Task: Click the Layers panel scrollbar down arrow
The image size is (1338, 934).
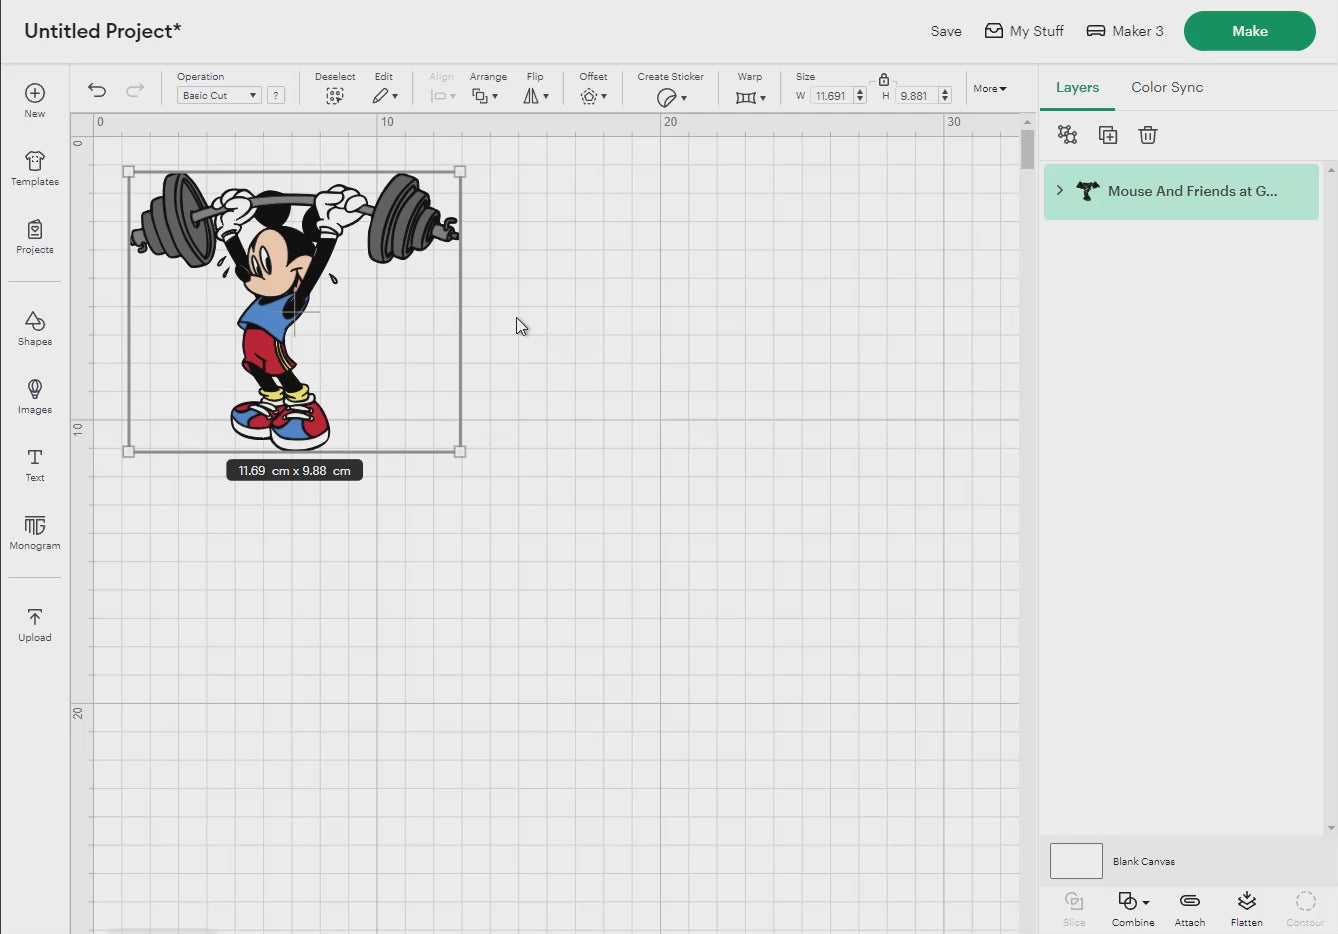Action: (x=1331, y=828)
